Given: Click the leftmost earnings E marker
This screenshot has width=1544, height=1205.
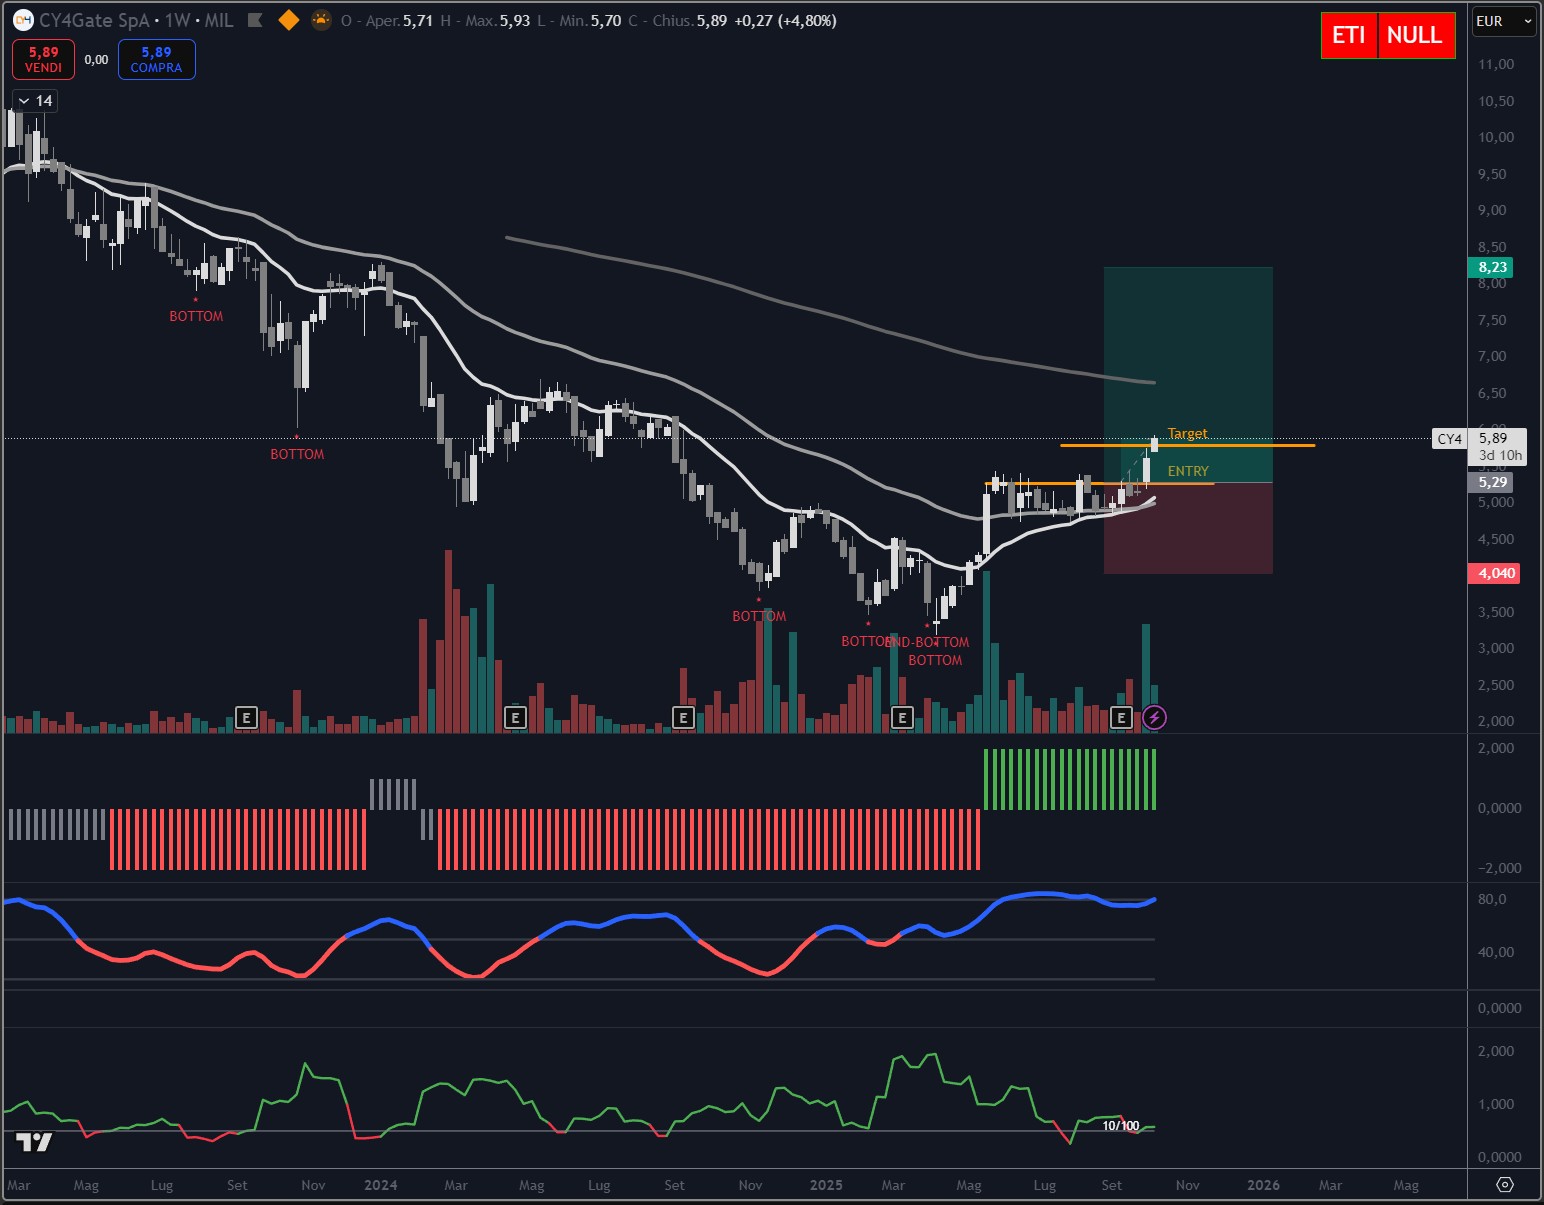Looking at the screenshot, I should click(246, 717).
